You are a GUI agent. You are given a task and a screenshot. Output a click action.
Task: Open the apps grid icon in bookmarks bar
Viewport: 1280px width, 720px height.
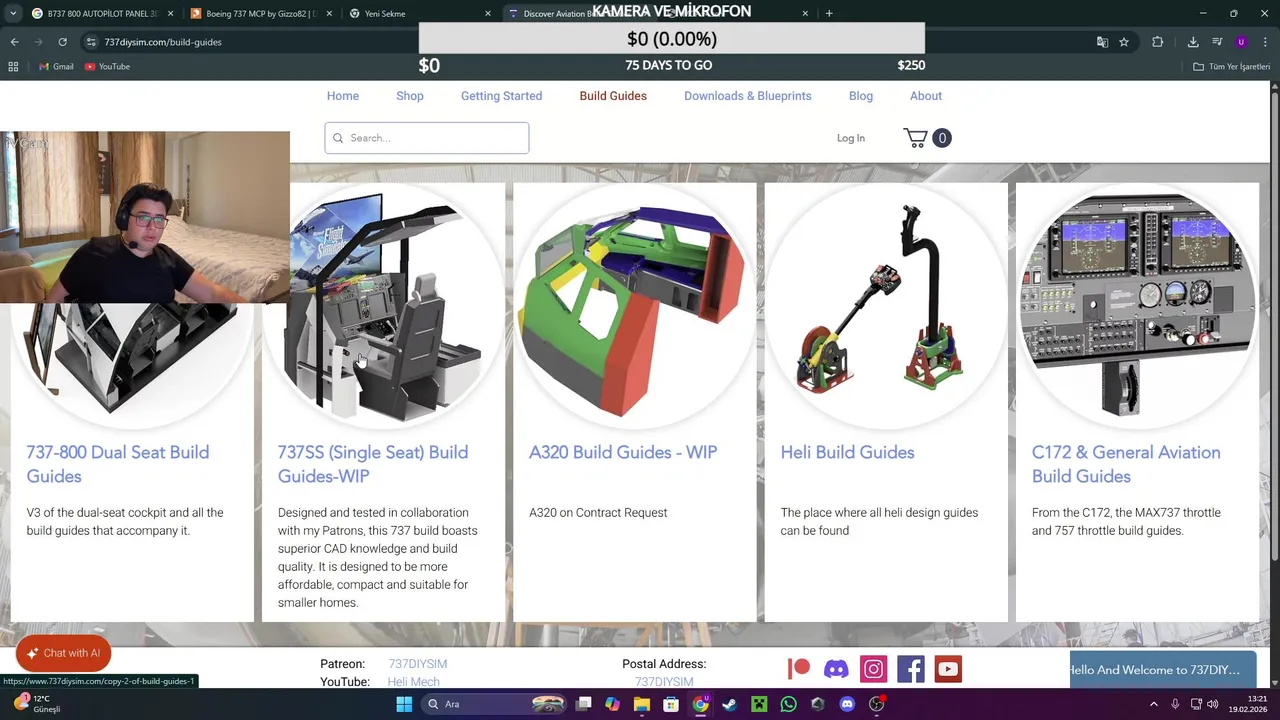tap(13, 66)
